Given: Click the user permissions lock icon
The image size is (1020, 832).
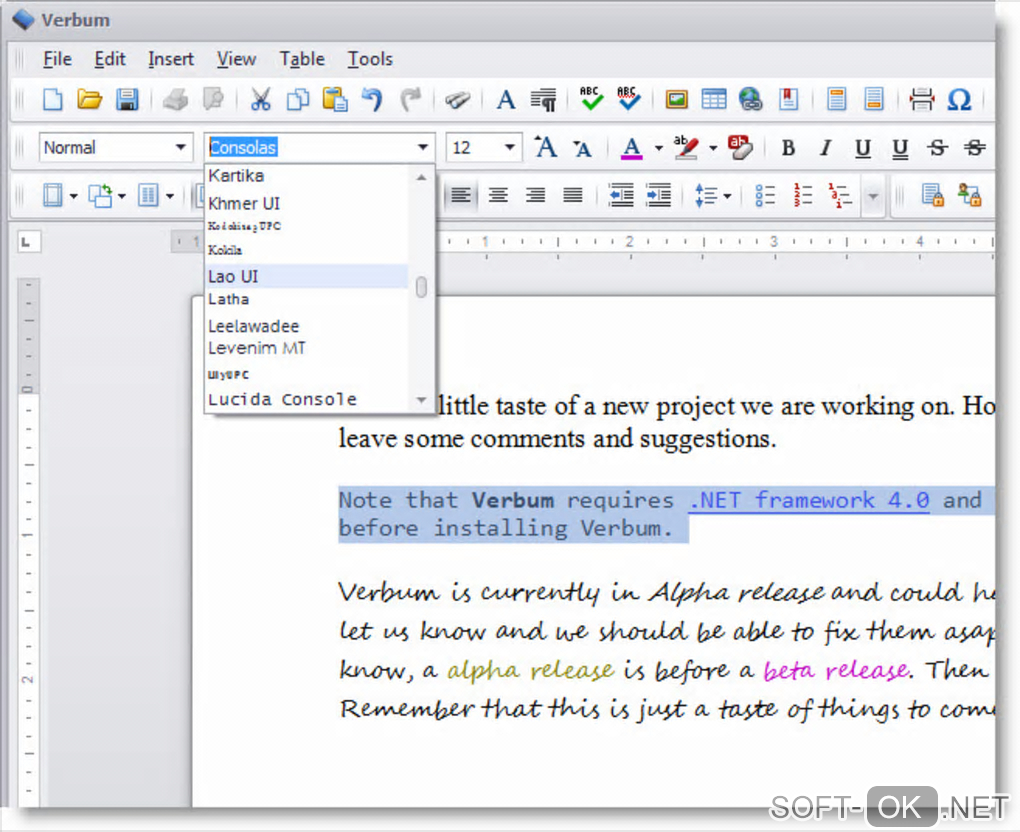Looking at the screenshot, I should pos(969,195).
